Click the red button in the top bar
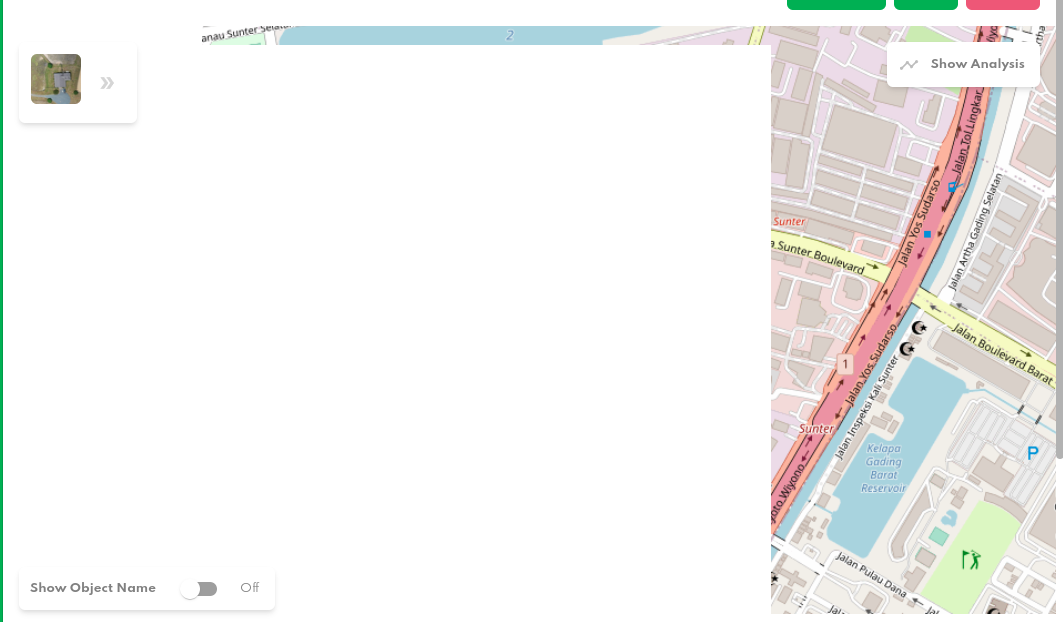This screenshot has width=1063, height=622. pos(1002,4)
